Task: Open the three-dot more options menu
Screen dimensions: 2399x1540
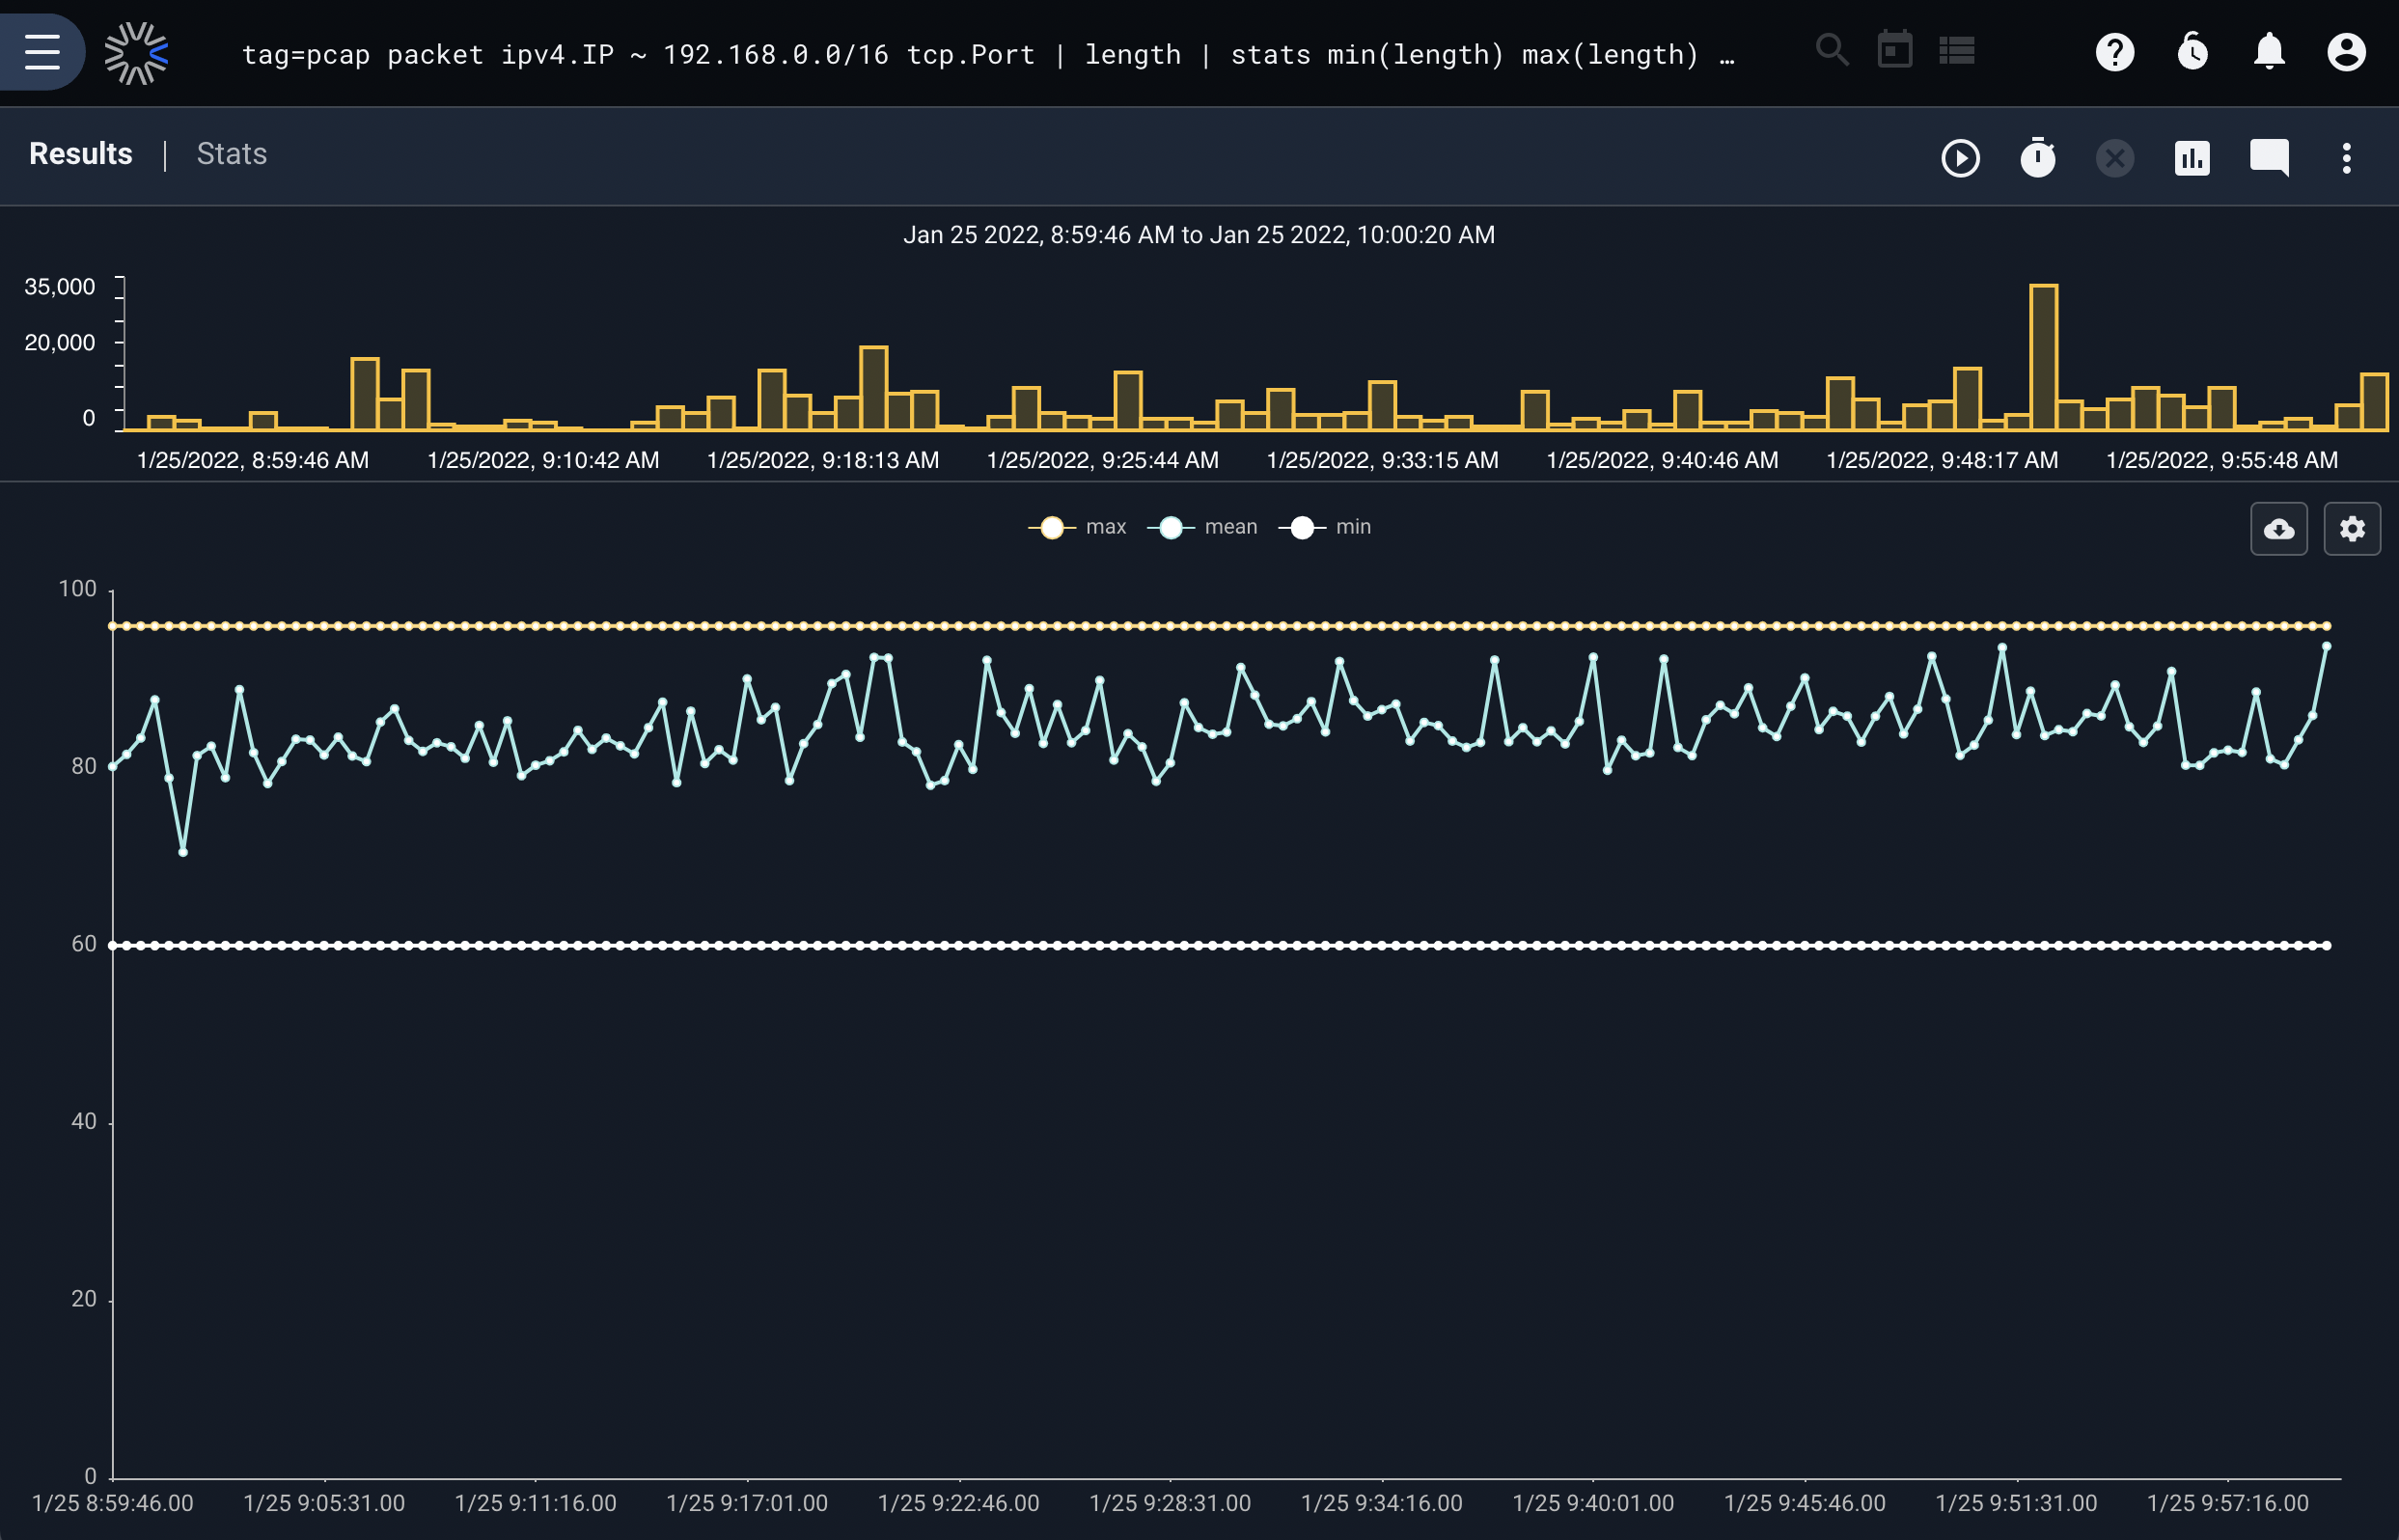Action: click(x=2346, y=158)
